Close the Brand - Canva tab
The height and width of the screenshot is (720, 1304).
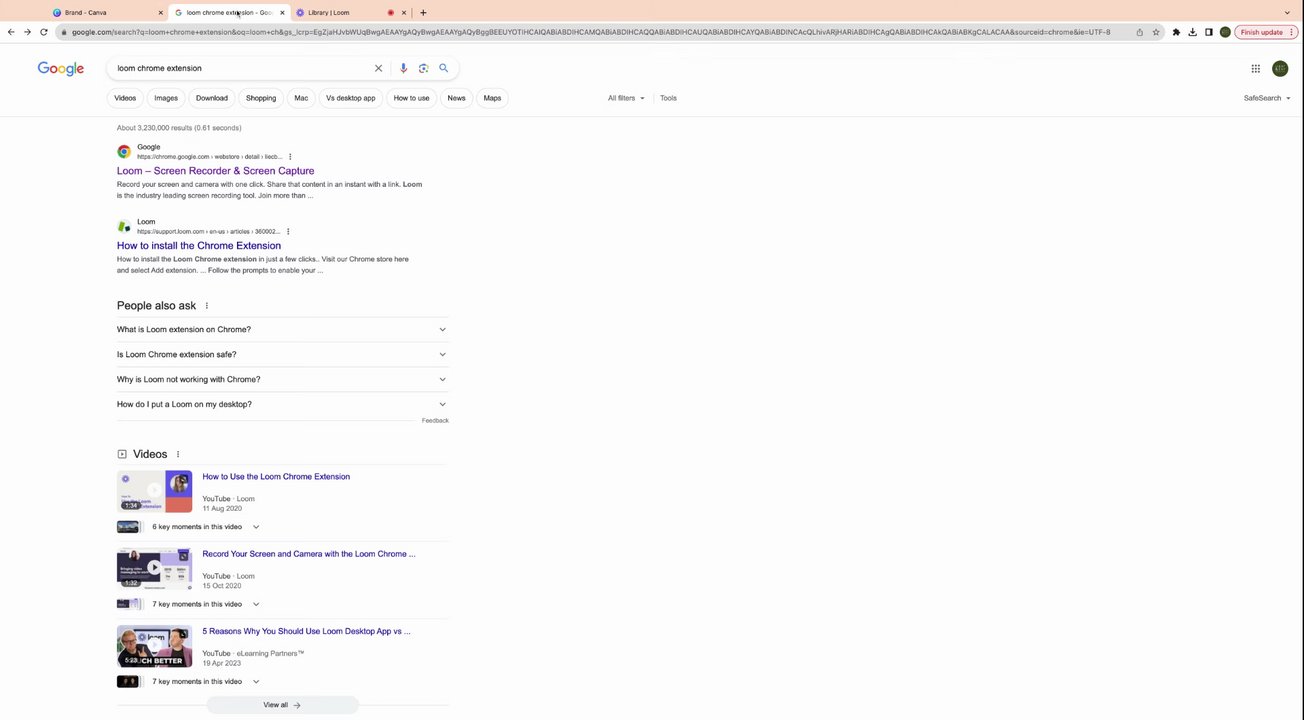[x=160, y=13]
